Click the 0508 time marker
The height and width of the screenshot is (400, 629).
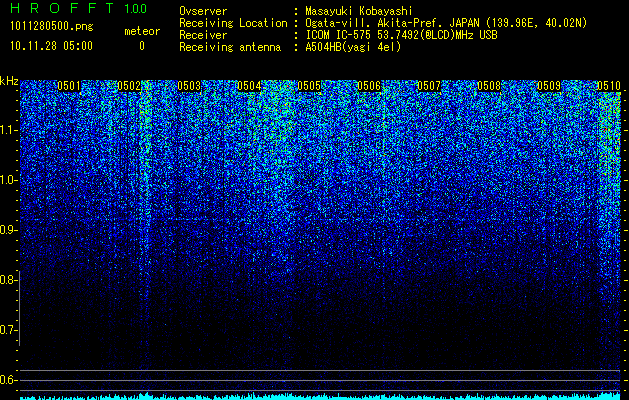[489, 86]
